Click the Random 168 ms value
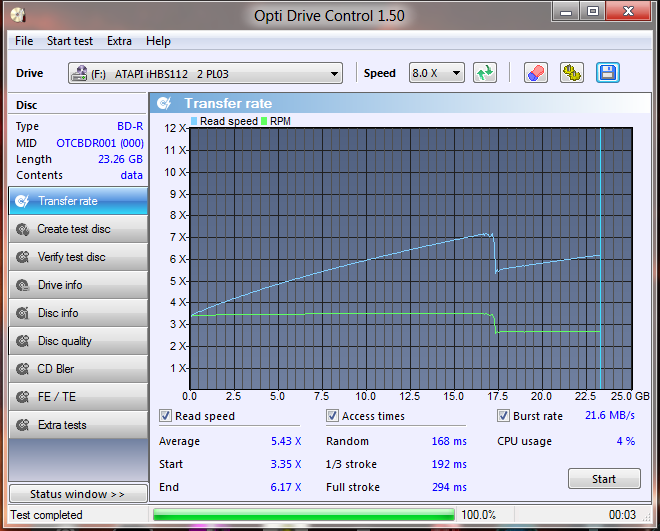 [449, 441]
